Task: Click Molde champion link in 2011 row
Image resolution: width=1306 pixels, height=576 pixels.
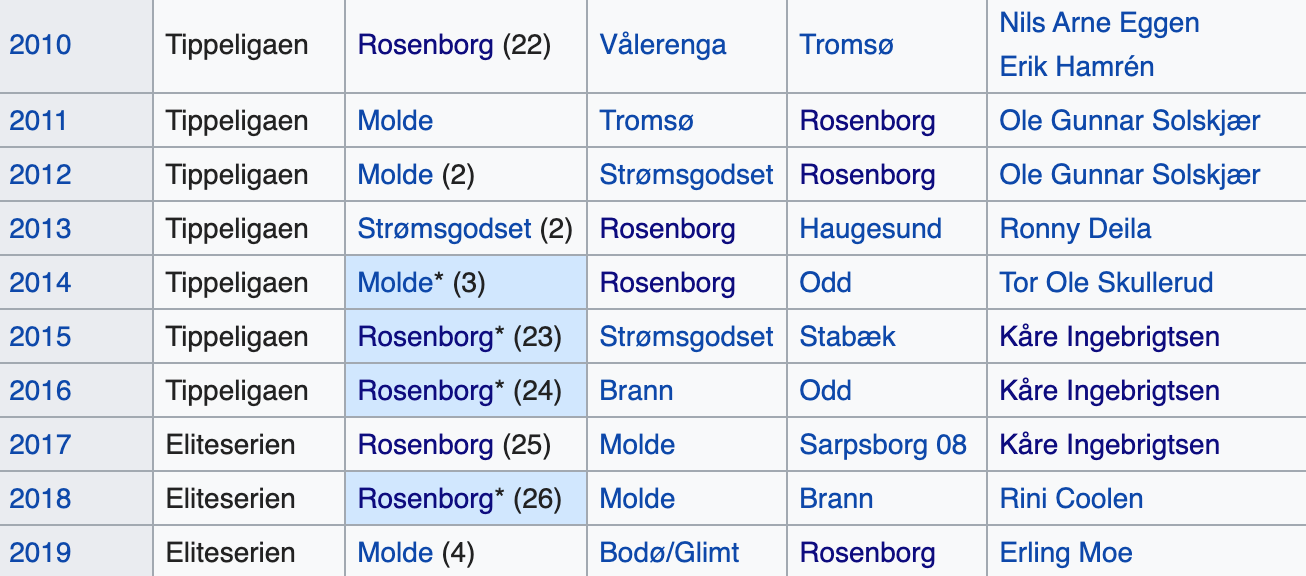Action: point(395,121)
